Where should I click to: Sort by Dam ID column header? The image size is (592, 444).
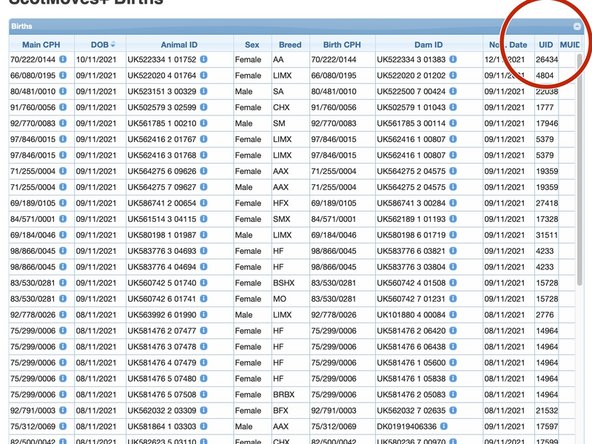coord(429,45)
